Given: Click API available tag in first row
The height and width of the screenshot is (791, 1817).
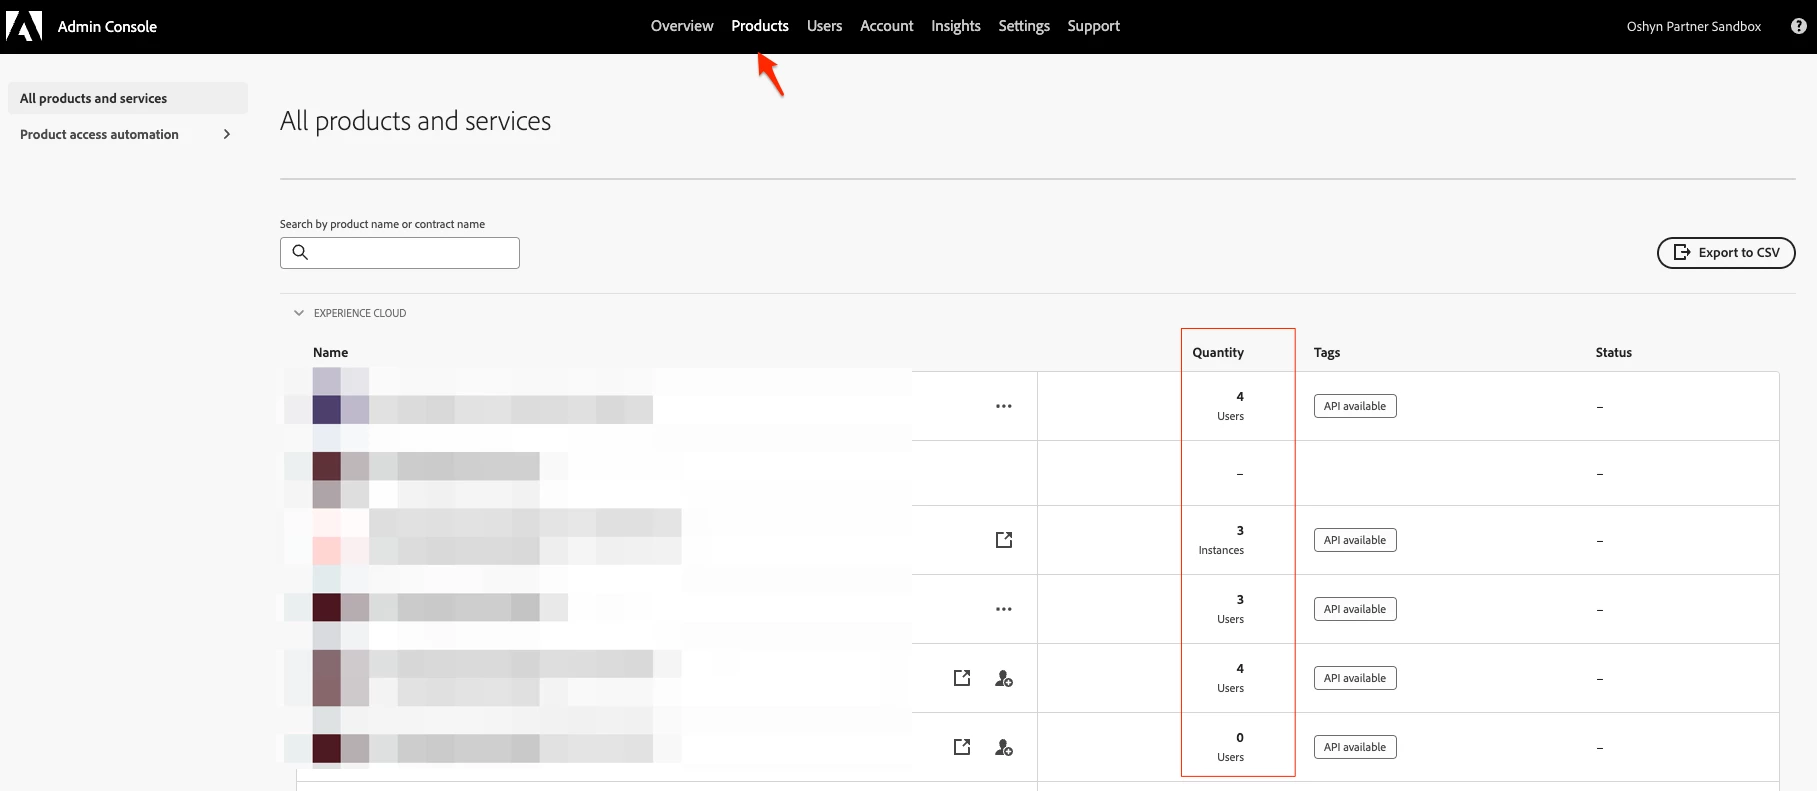Looking at the screenshot, I should coord(1355,406).
